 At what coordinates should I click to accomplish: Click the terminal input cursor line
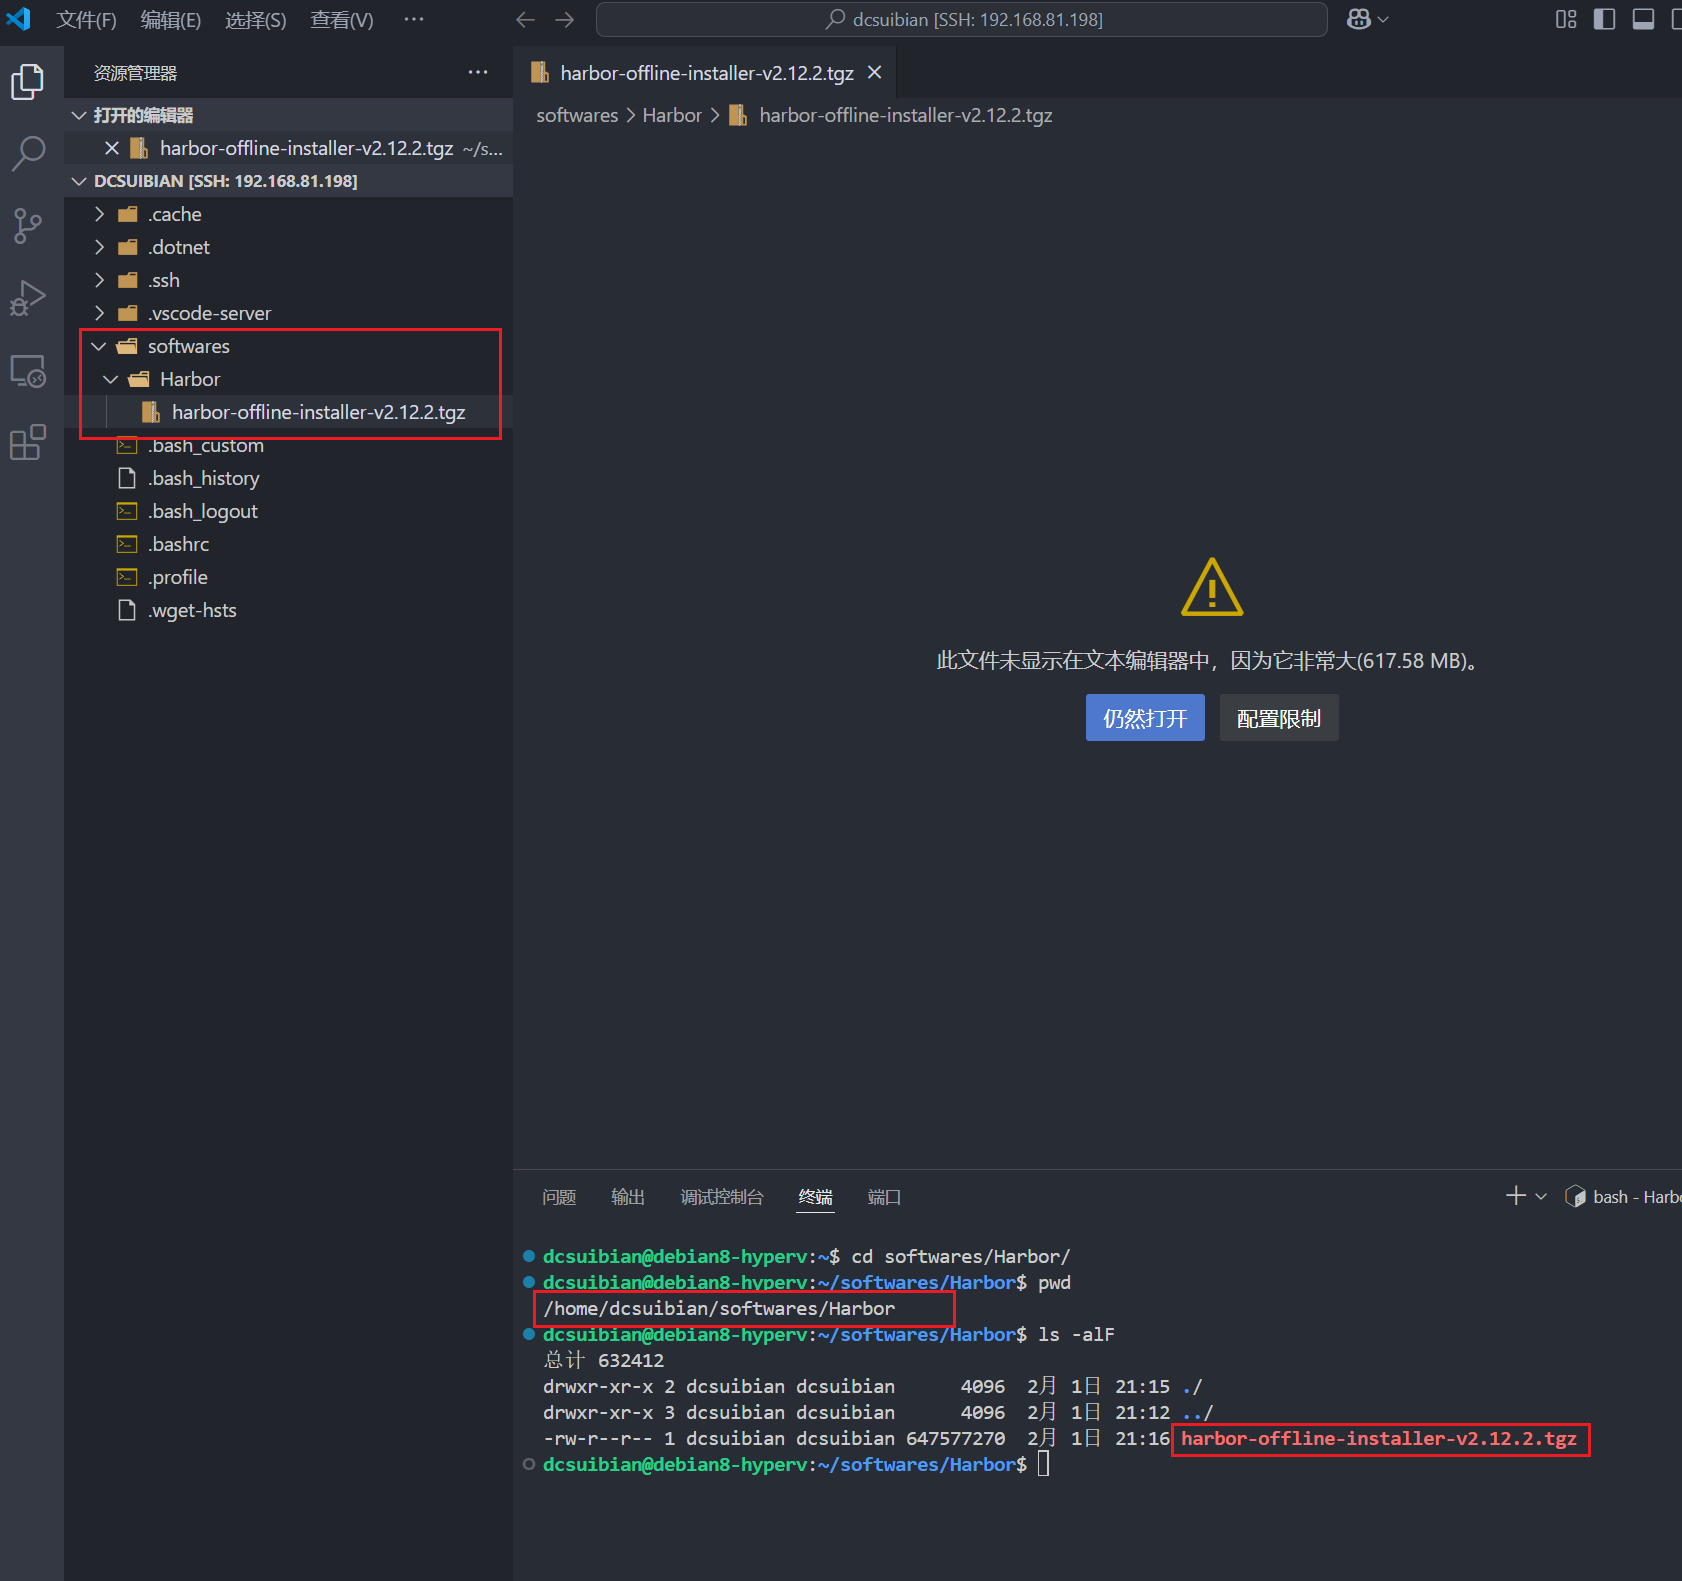1044,1464
